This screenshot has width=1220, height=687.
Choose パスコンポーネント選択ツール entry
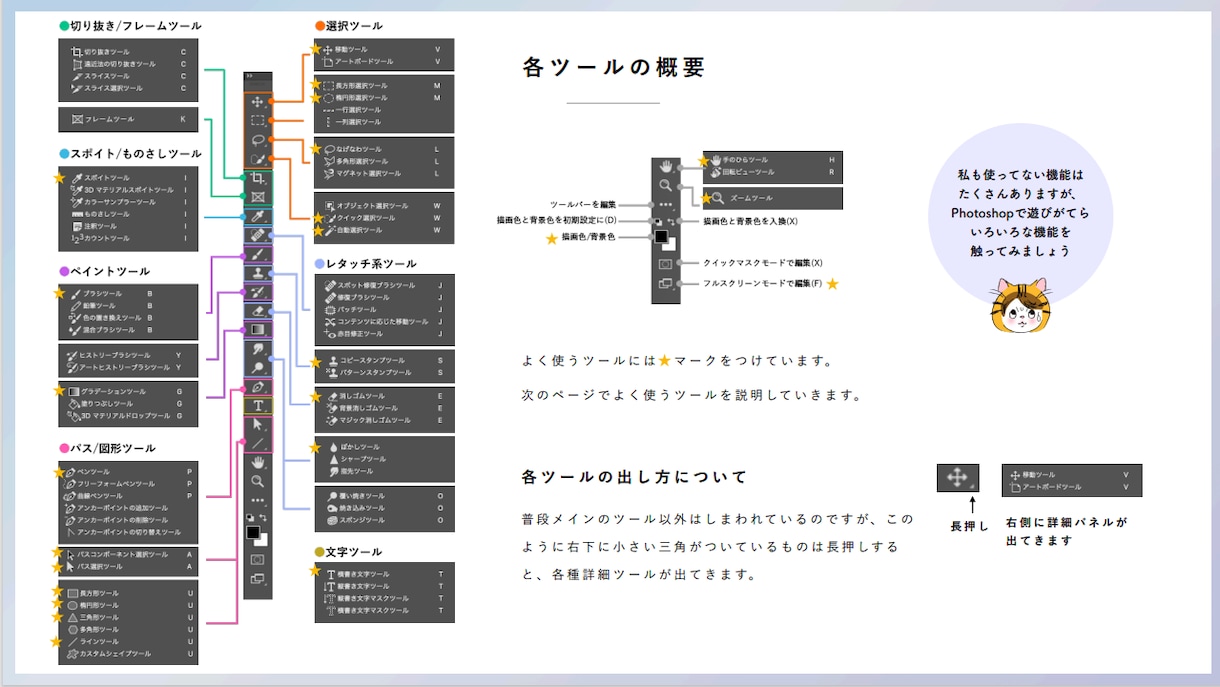coord(115,554)
